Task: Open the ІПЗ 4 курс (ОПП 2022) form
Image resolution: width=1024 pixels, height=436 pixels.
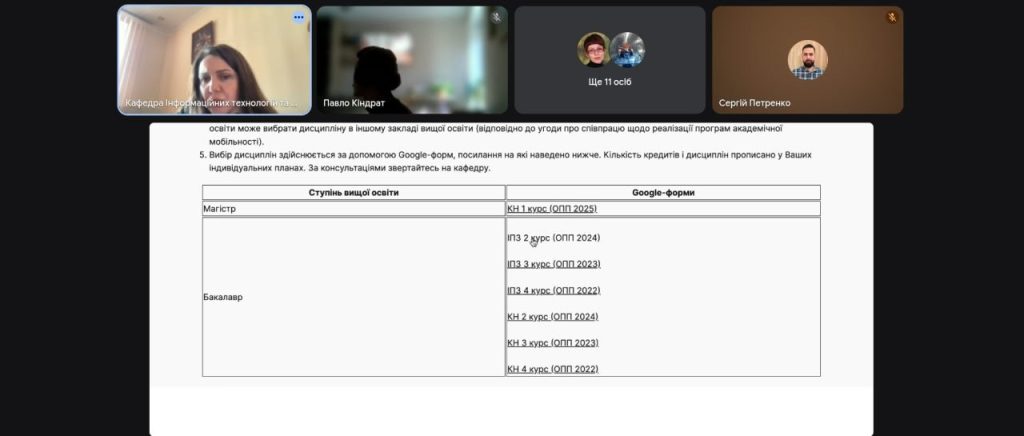Action: (553, 290)
